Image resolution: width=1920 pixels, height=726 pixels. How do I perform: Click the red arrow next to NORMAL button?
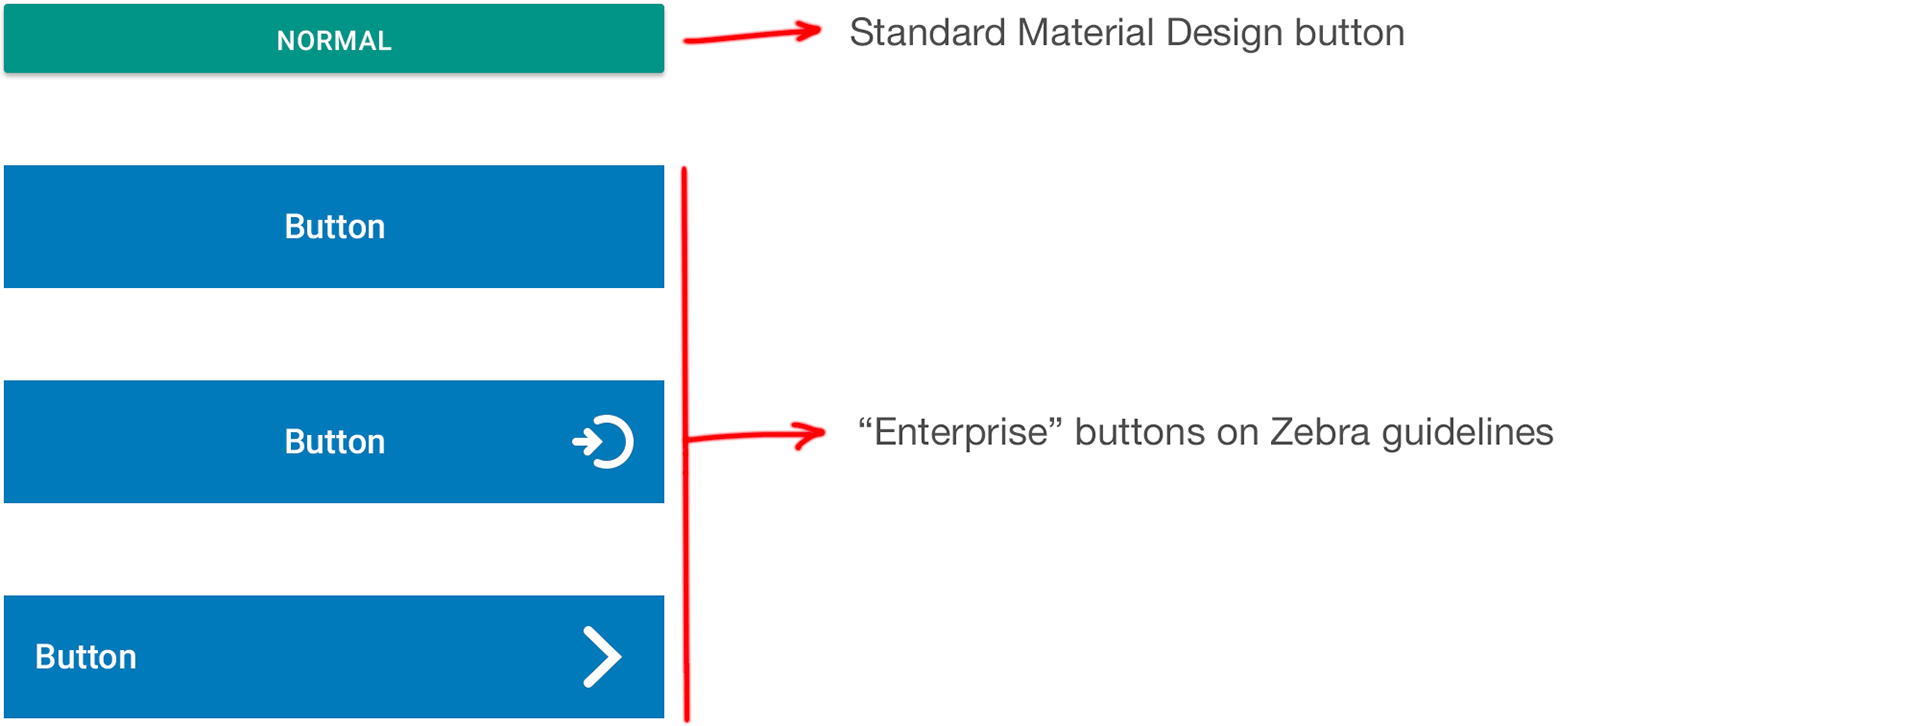(x=752, y=35)
